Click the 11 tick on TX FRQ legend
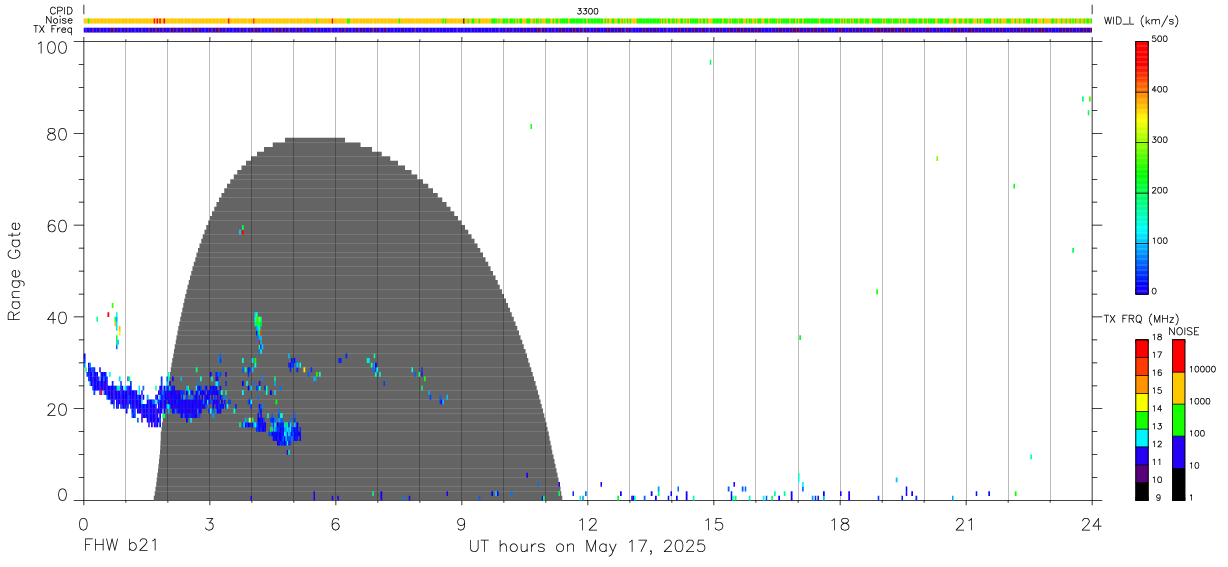The image size is (1228, 567). click(x=1157, y=462)
